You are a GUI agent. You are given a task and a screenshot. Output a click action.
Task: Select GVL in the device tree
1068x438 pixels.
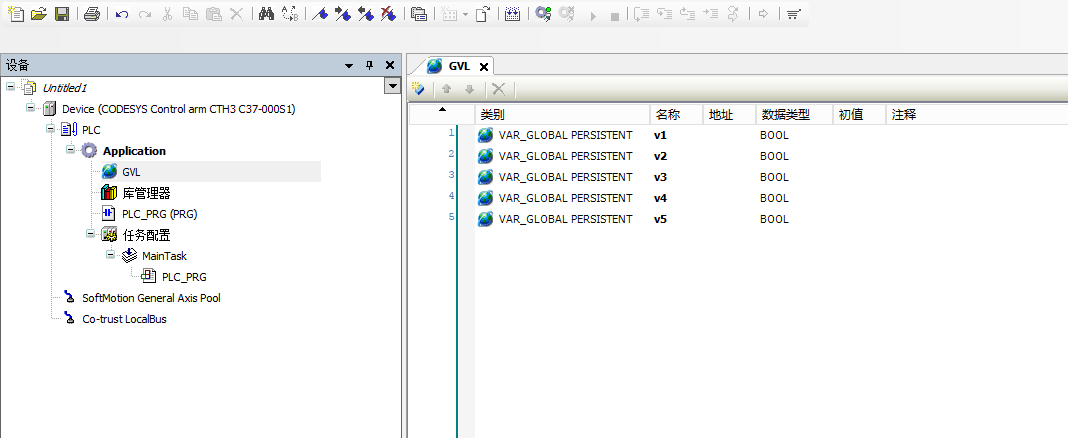coord(131,172)
